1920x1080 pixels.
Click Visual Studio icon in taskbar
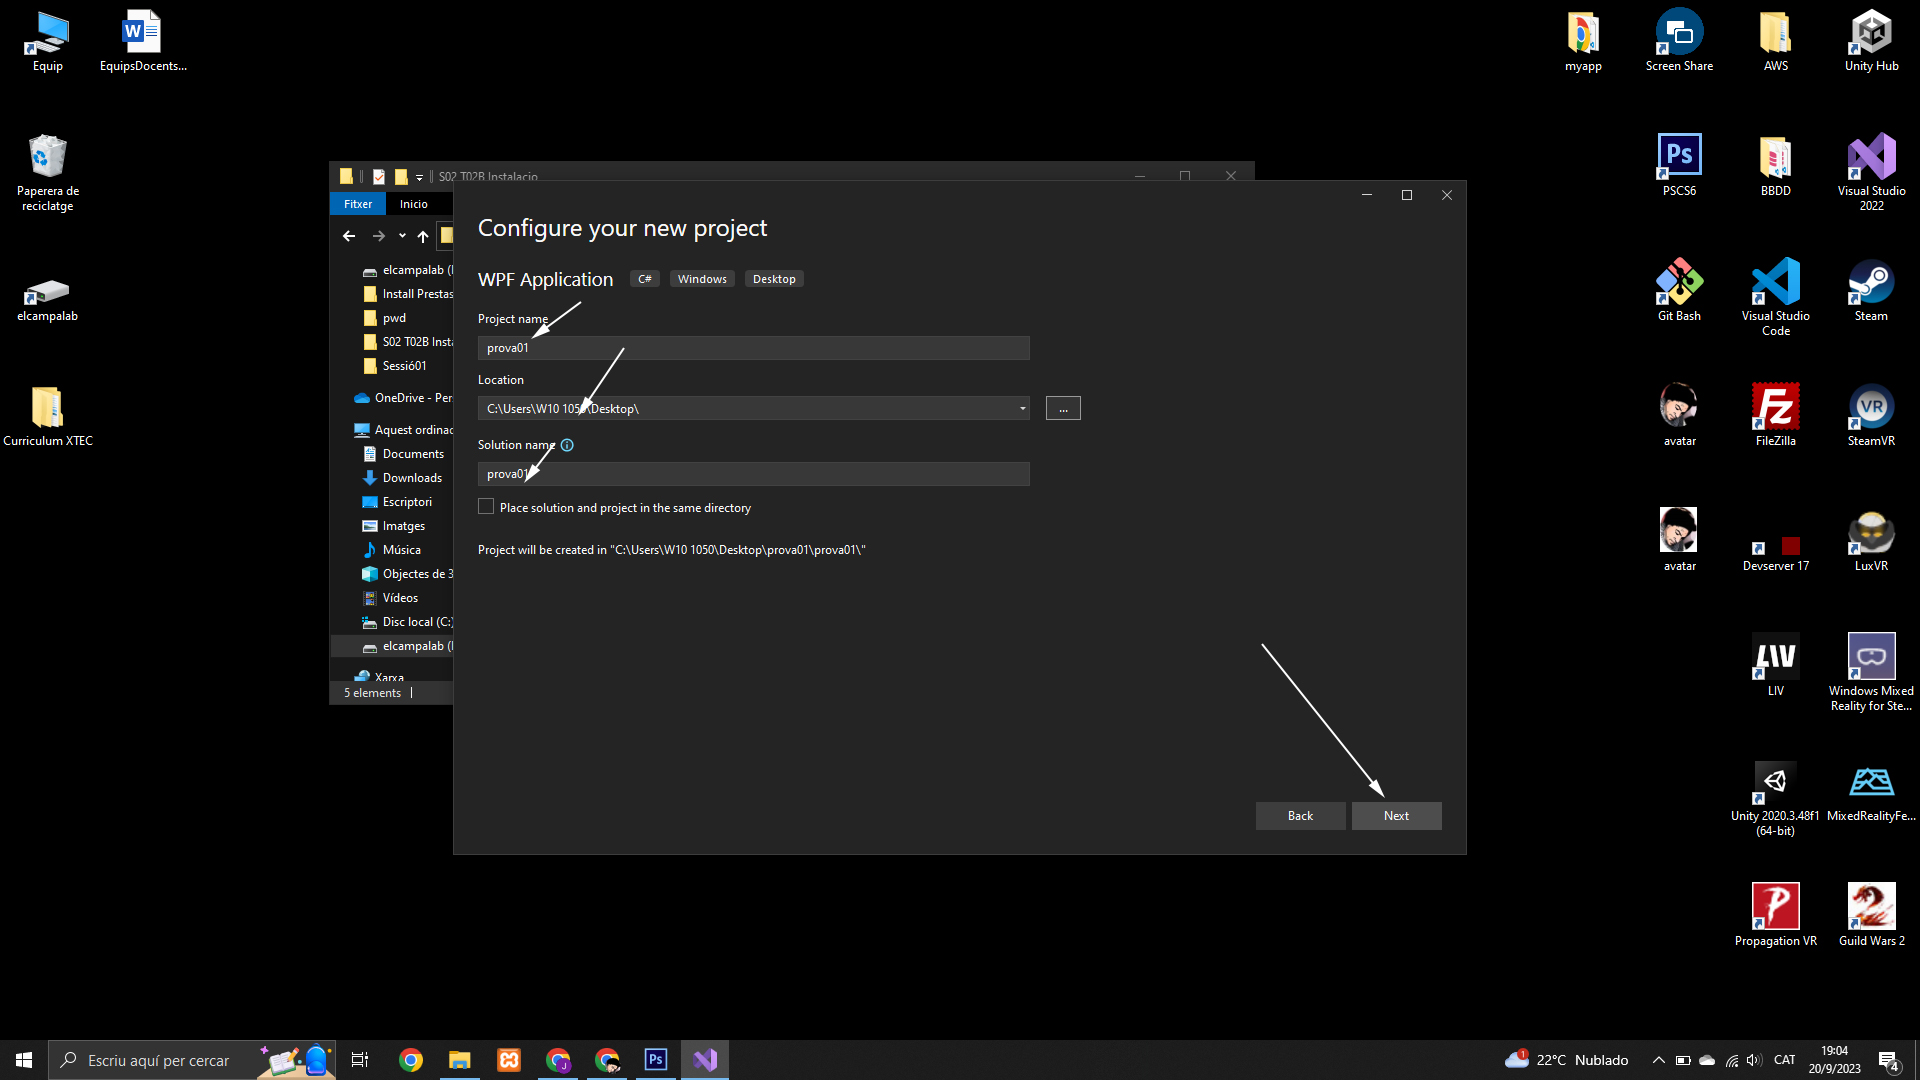pyautogui.click(x=705, y=1060)
